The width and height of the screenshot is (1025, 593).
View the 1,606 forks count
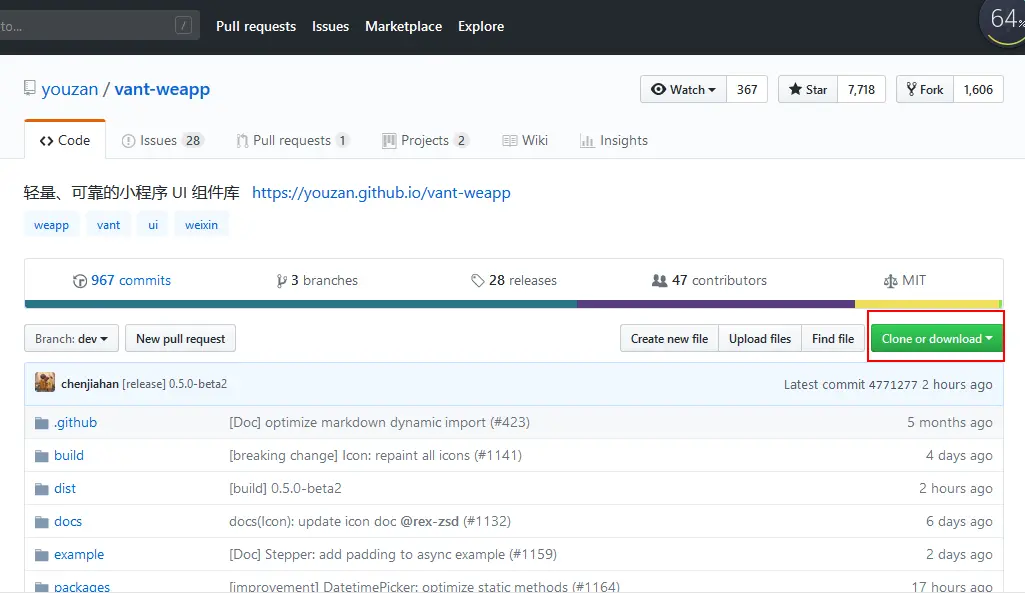point(979,90)
